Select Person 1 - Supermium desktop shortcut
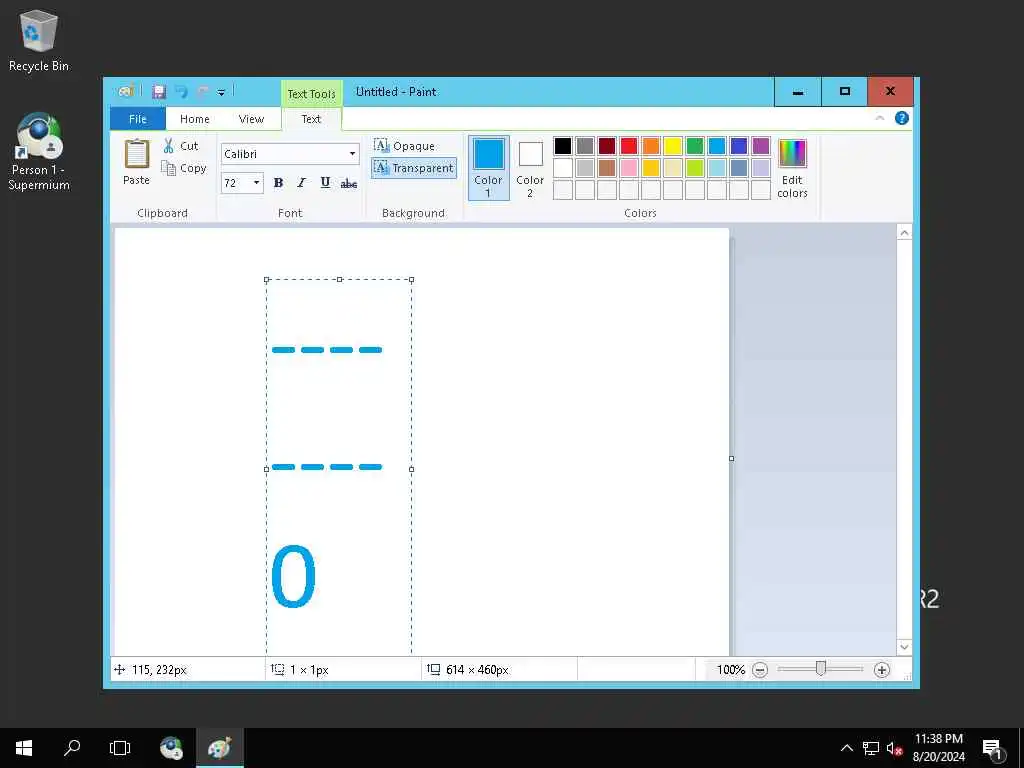This screenshot has height=768, width=1024. point(39,152)
